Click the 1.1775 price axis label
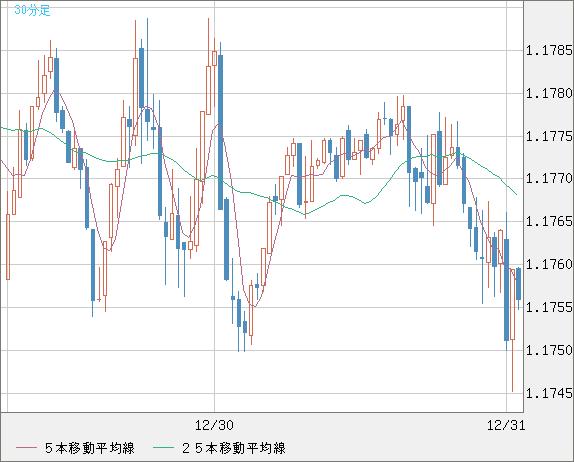 pyautogui.click(x=549, y=136)
